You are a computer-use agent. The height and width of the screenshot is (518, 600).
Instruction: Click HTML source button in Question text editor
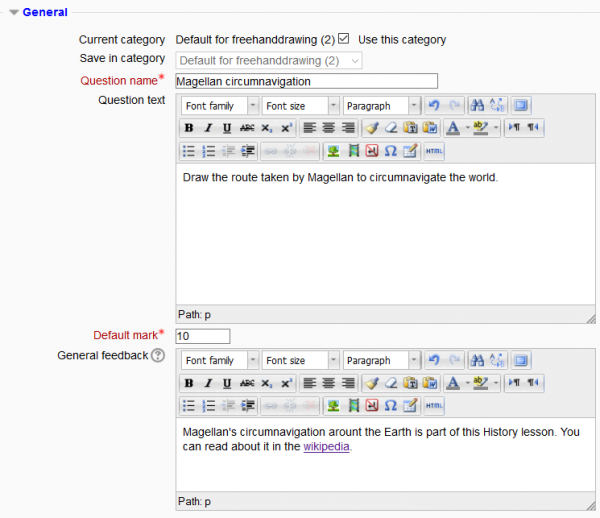point(434,151)
